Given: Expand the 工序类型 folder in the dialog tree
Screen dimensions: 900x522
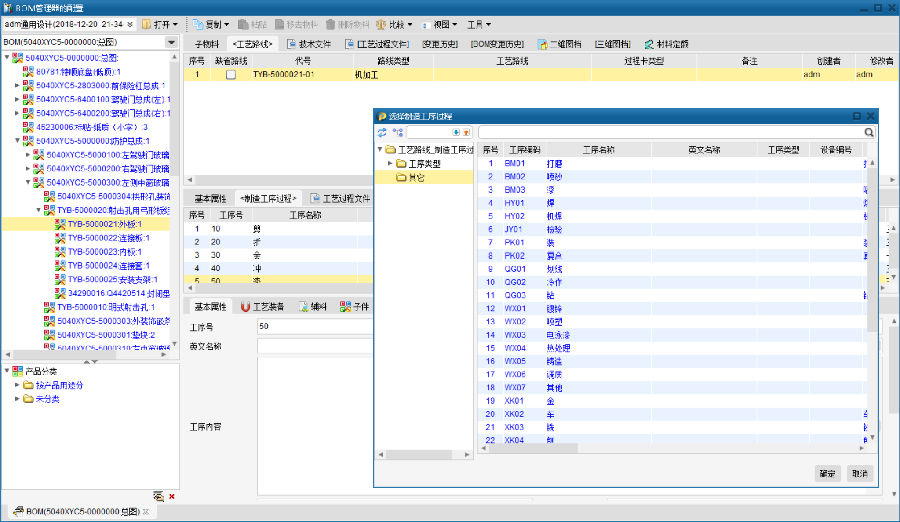Looking at the screenshot, I should (x=390, y=163).
